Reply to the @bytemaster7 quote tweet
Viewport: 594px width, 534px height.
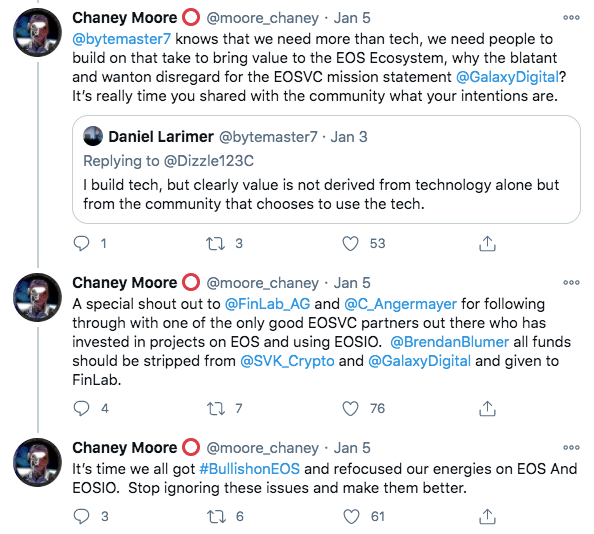[x=81, y=244]
